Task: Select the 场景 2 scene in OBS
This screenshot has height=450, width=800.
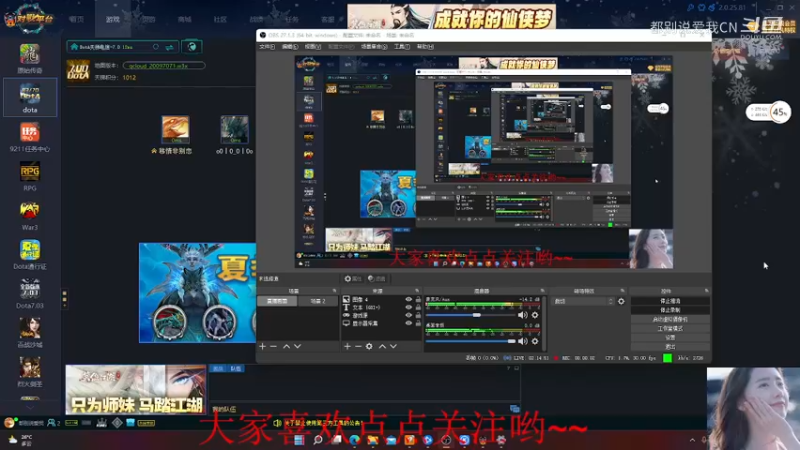Action: 318,301
